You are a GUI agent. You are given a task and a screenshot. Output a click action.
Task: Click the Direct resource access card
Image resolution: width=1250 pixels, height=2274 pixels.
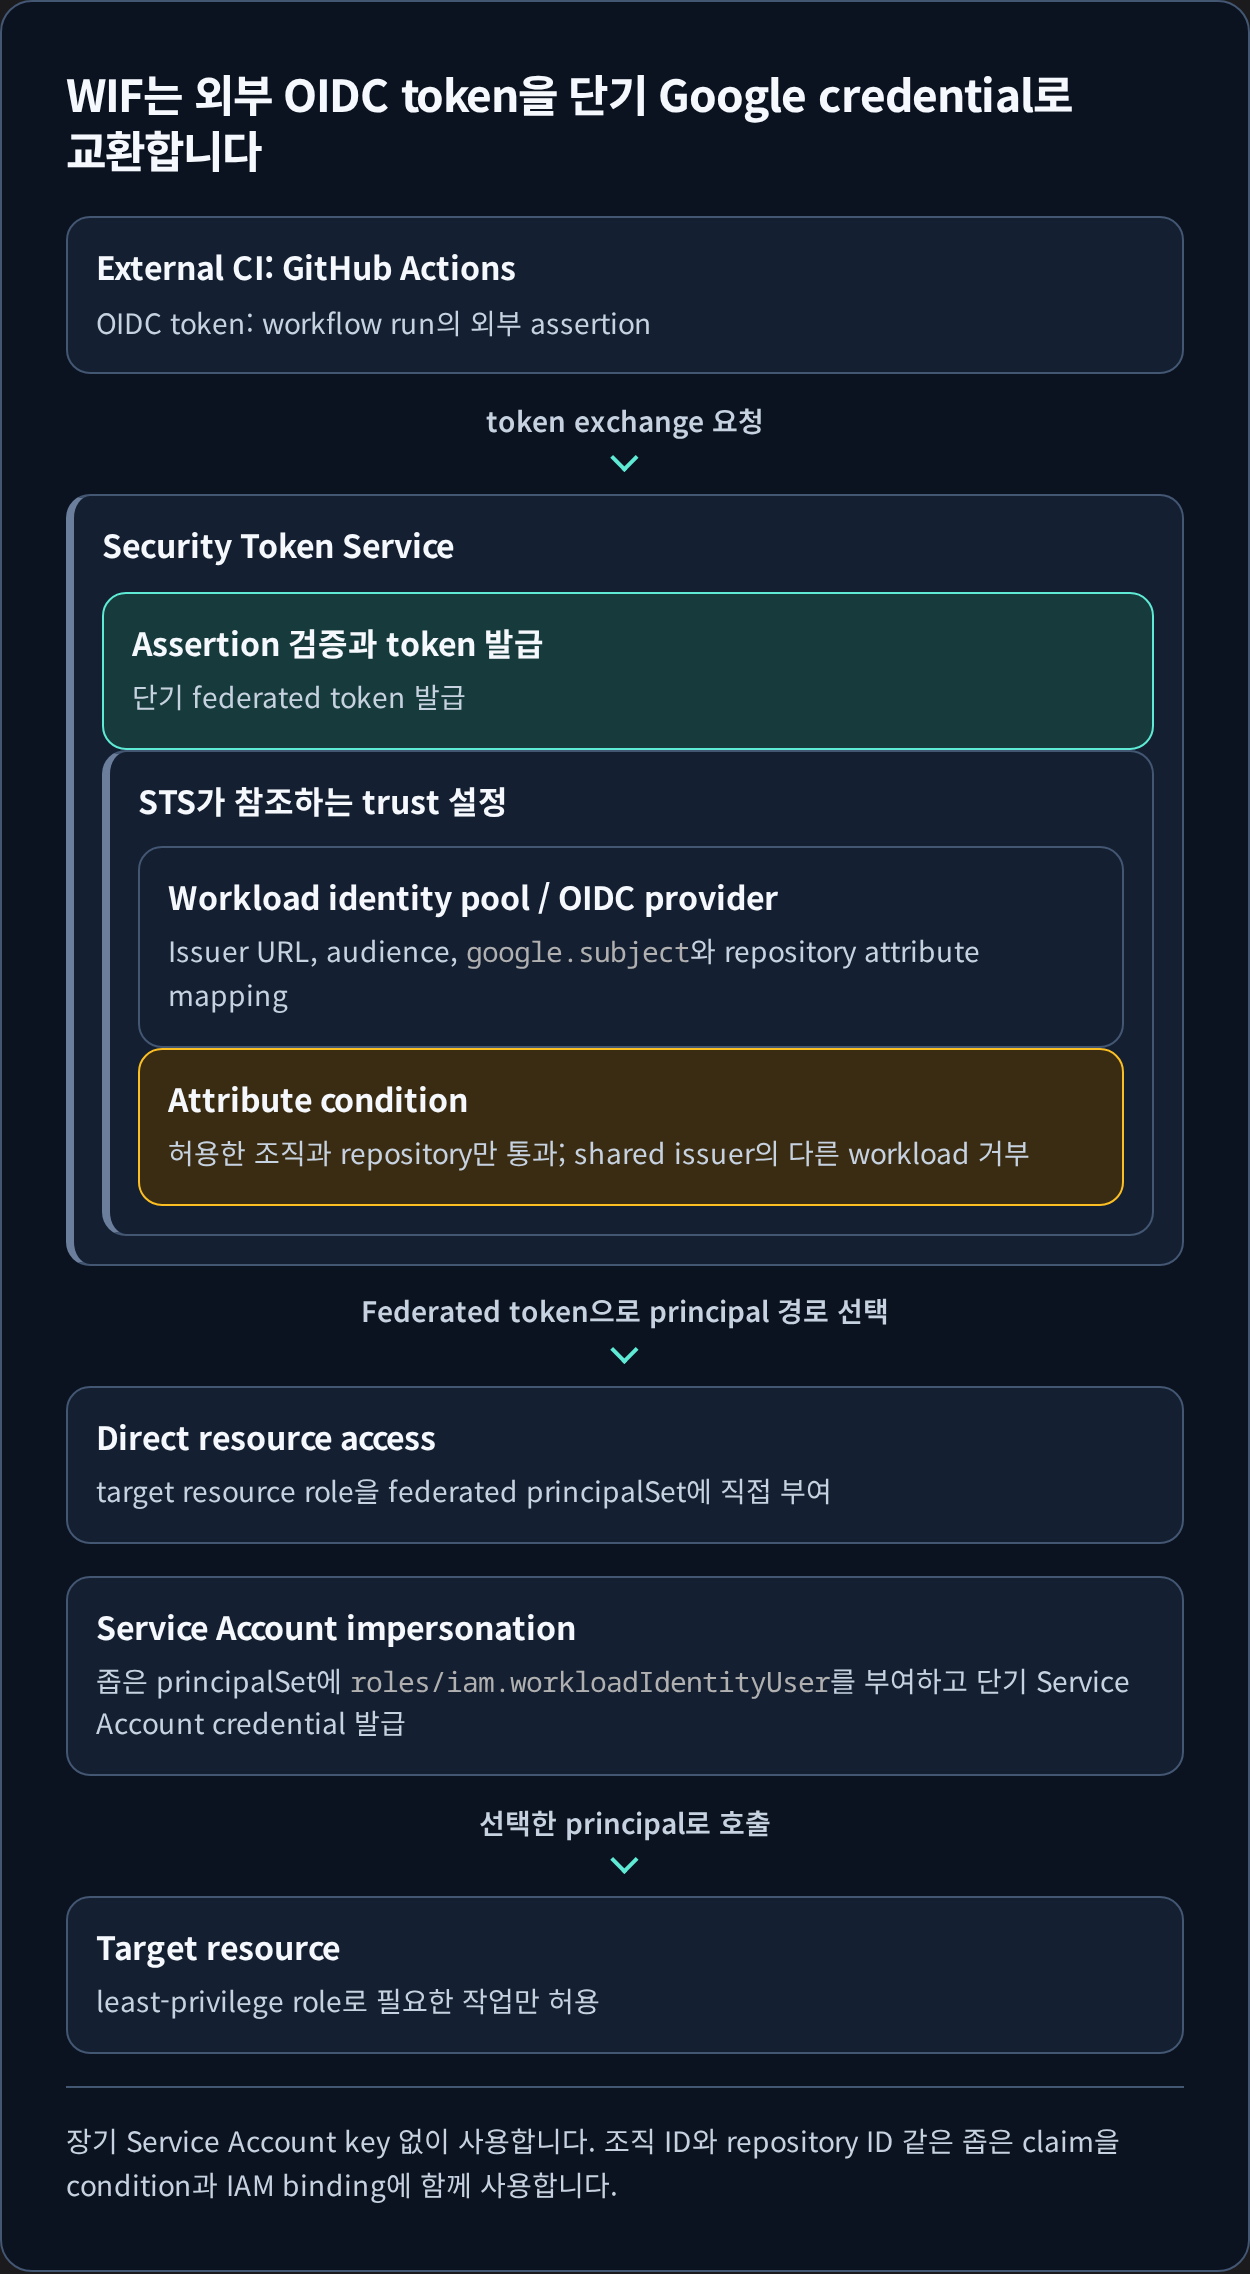click(625, 1465)
